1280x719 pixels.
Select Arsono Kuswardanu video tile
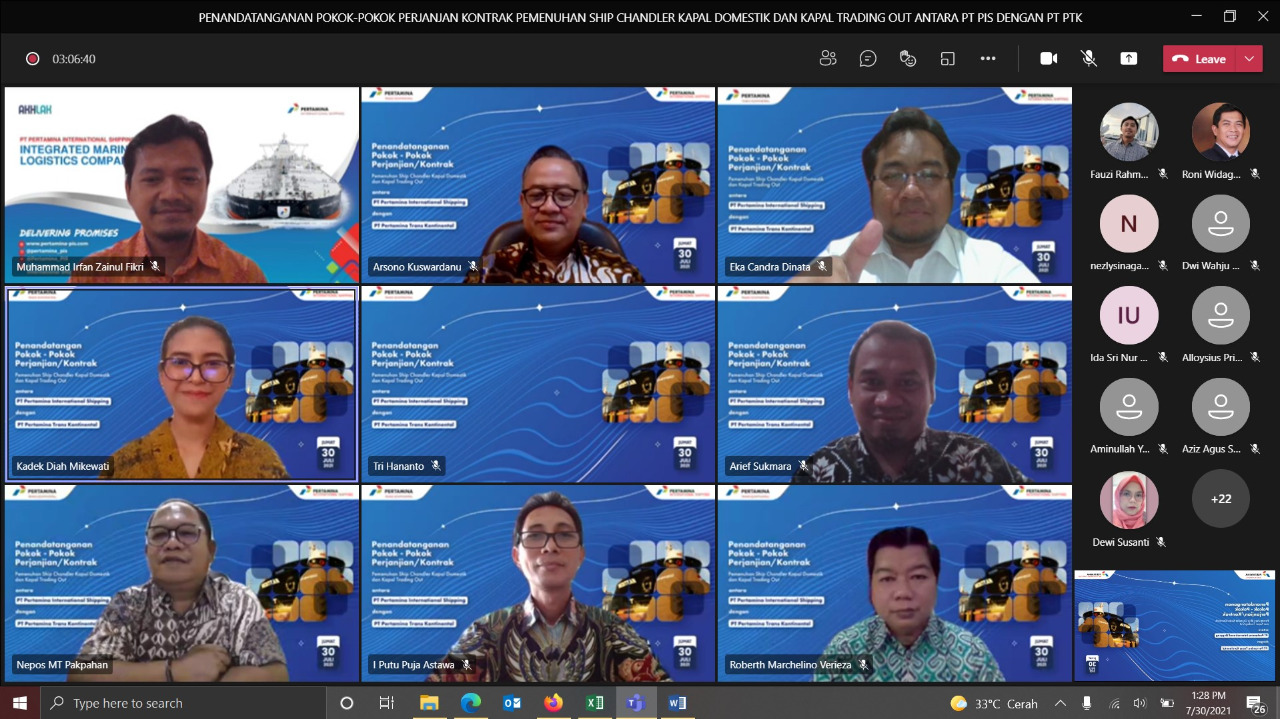click(x=538, y=185)
